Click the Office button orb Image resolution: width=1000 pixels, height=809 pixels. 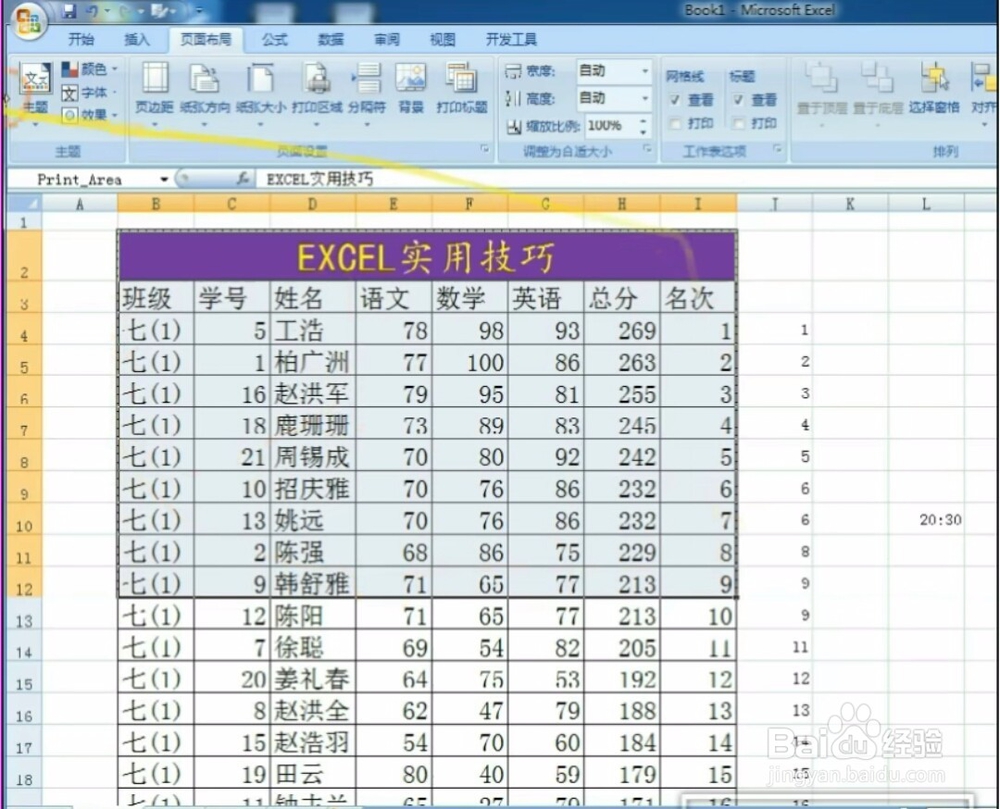29,20
